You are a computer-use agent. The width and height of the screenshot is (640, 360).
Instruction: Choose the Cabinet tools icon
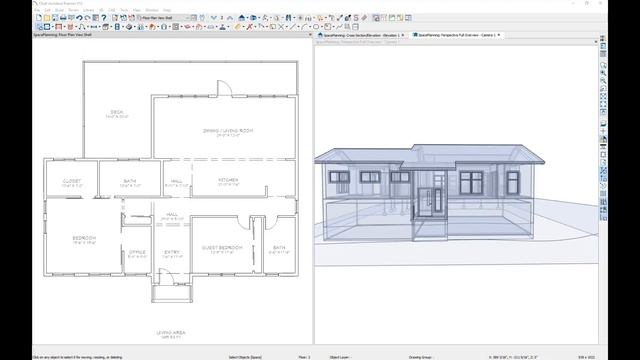[105, 27]
